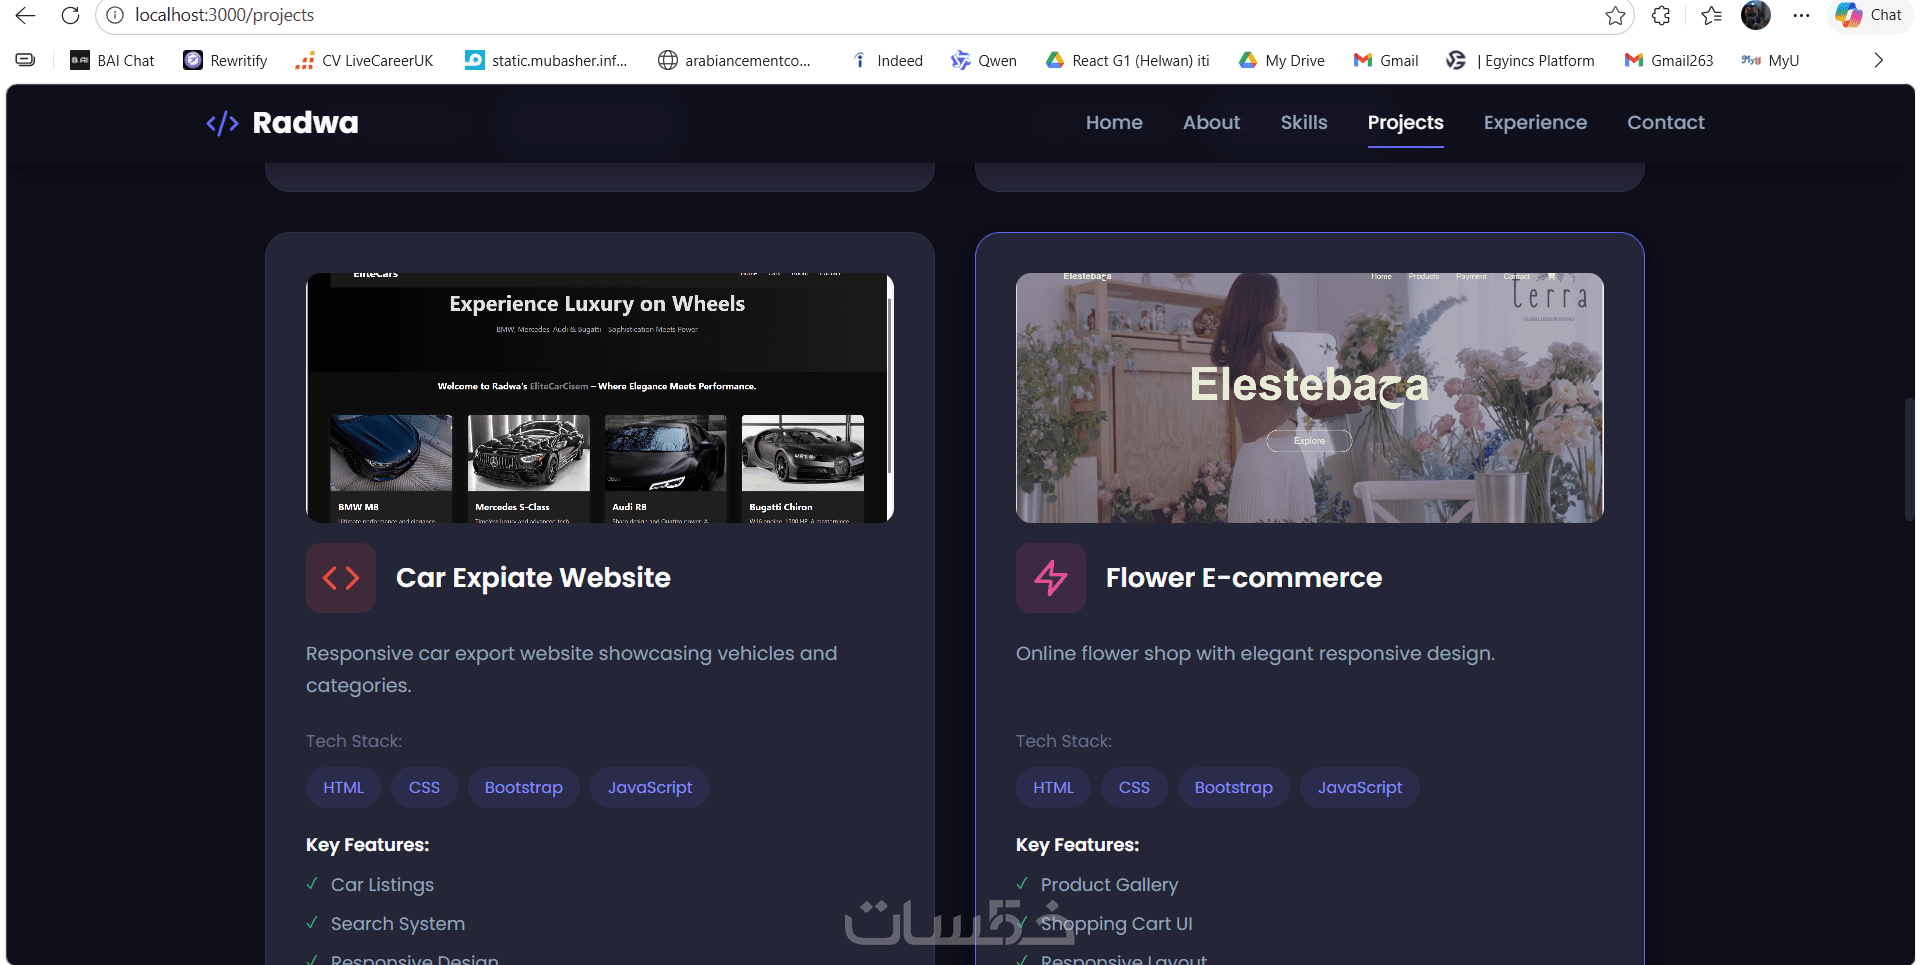1920x965 pixels.
Task: Click the Radwa code-bracket logo icon
Action: pos(222,123)
